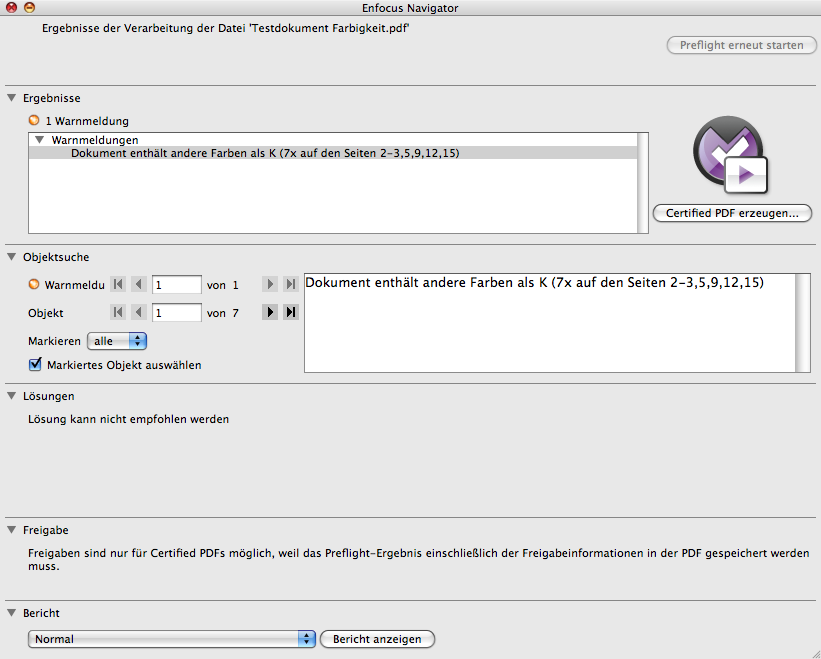This screenshot has width=821, height=659.
Task: Go to next Warnmeldung arrow
Action: [269, 285]
